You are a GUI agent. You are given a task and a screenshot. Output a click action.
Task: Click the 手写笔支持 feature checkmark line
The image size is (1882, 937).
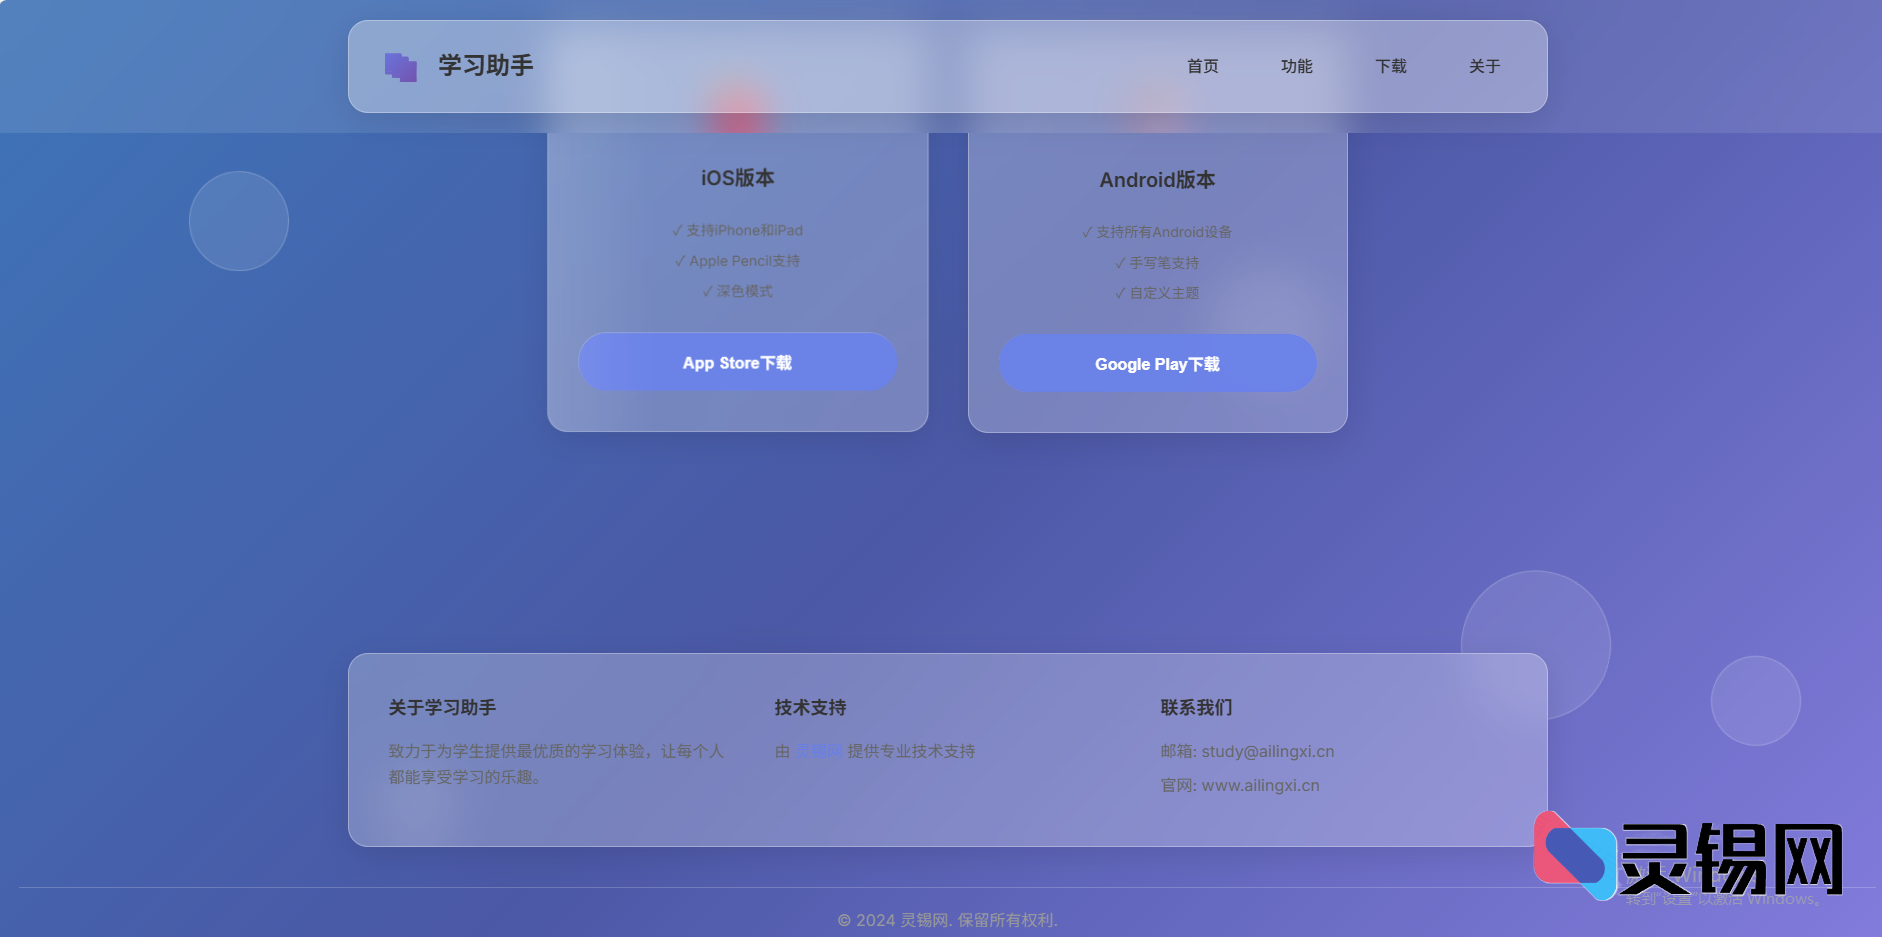point(1157,263)
